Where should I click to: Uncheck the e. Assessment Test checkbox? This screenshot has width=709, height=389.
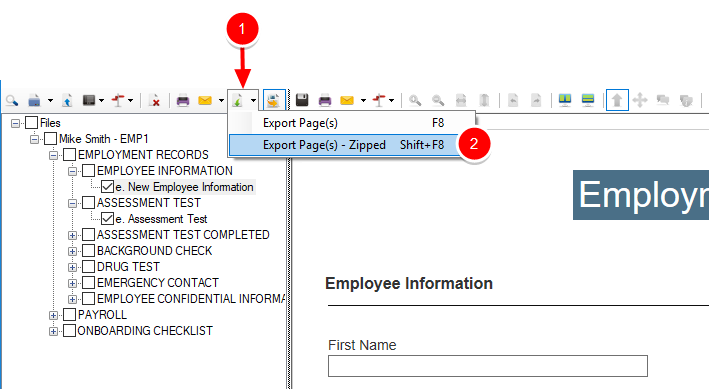108,219
